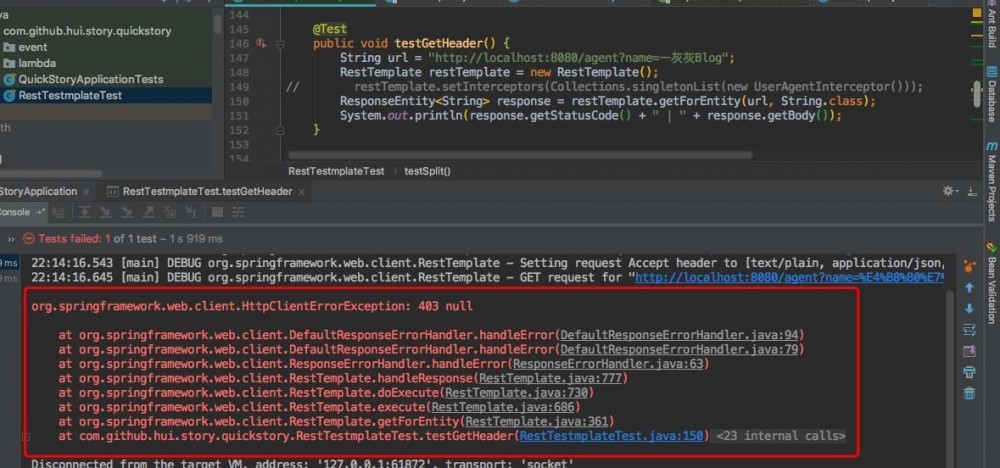Click the Step Into debugger icon
Image resolution: width=1000 pixels, height=468 pixels.
point(106,212)
